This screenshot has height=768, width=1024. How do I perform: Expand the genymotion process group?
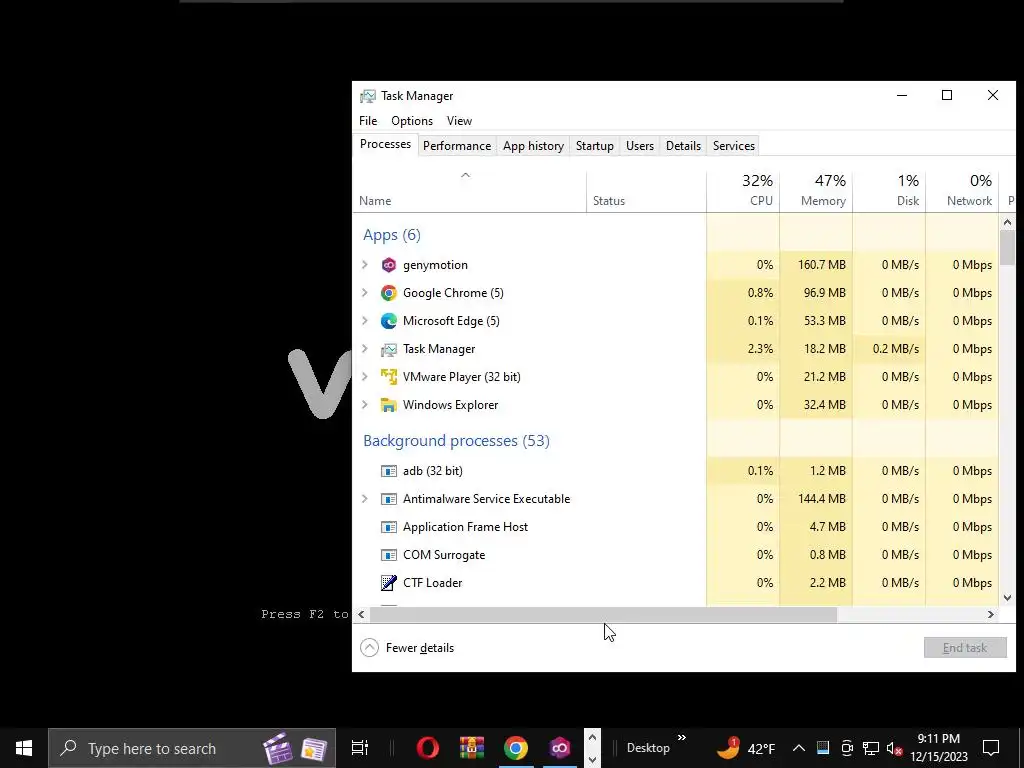point(365,265)
